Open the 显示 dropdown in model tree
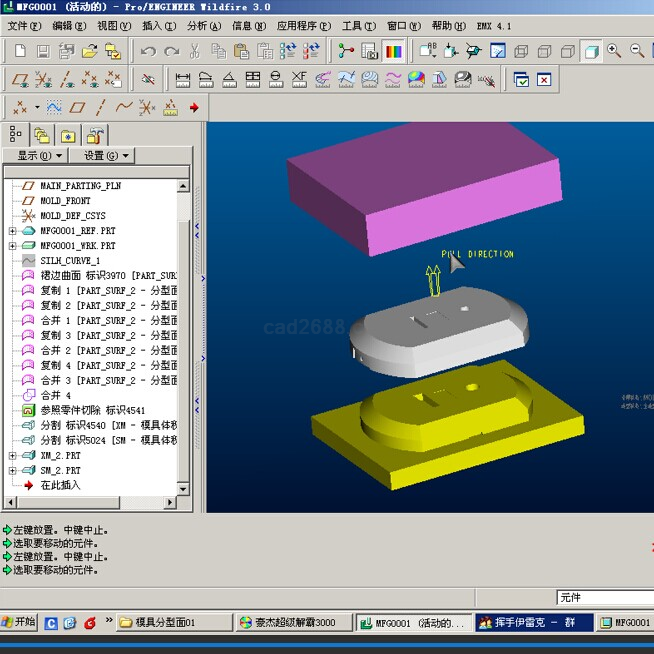The width and height of the screenshot is (654, 654). (40, 155)
